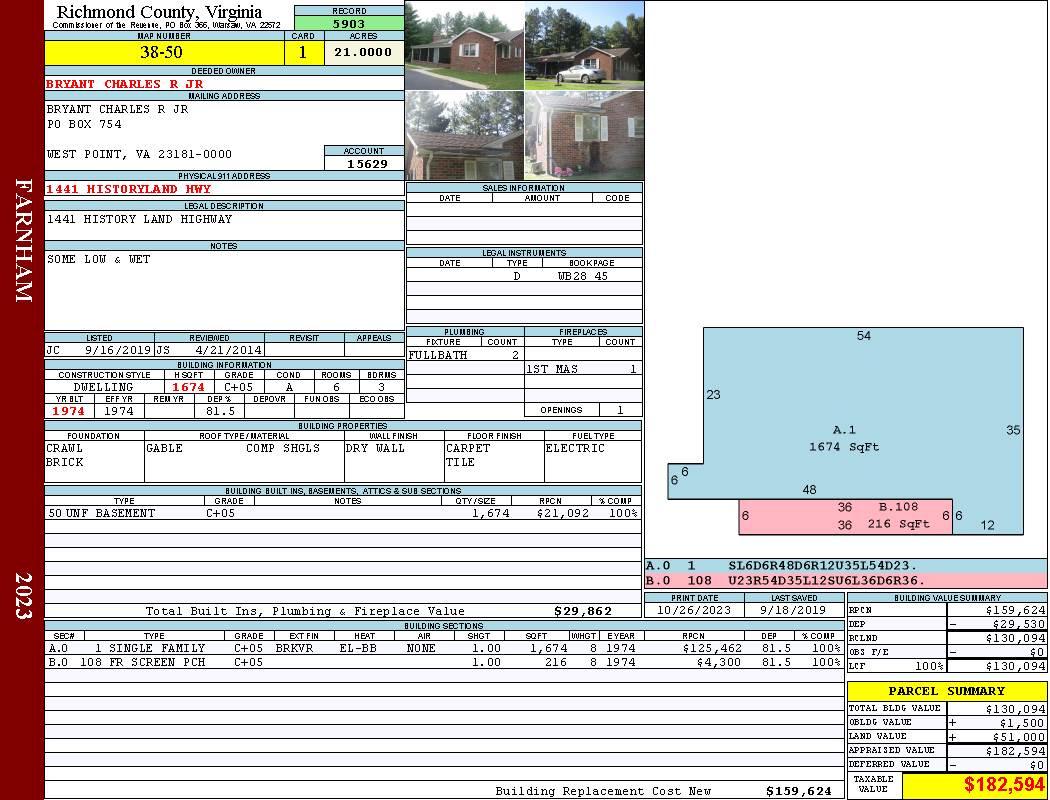Select ELECTRIC fuel type
Viewport: 1050px width, 800px height.
pyautogui.click(x=575, y=448)
